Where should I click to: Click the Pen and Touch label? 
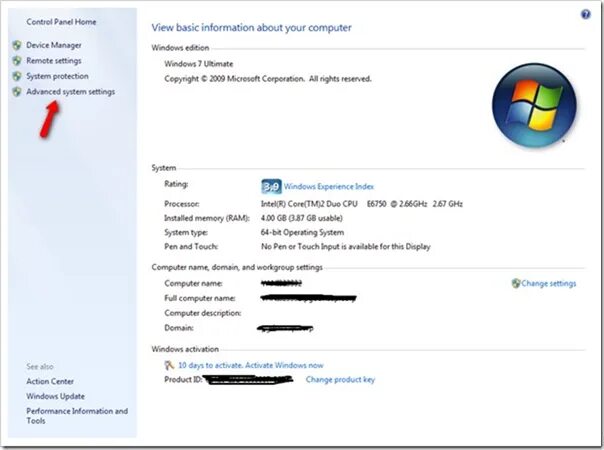[x=191, y=247]
